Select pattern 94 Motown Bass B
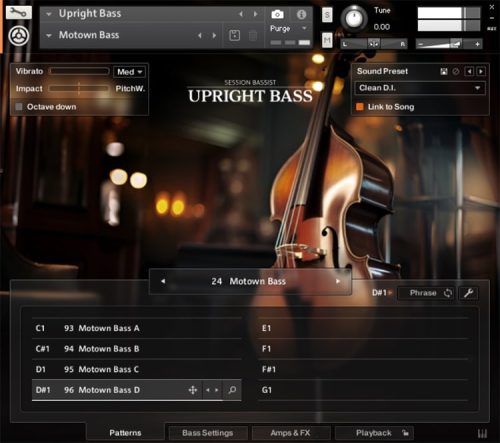 [137, 349]
